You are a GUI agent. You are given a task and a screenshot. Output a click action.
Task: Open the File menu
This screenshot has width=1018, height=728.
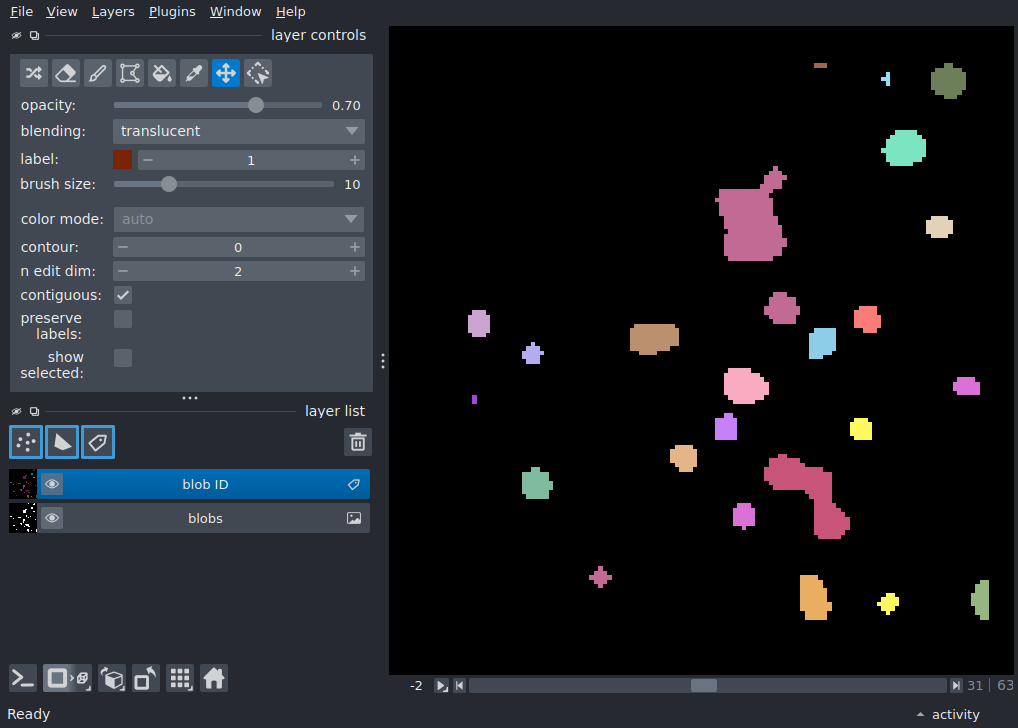[x=21, y=12]
